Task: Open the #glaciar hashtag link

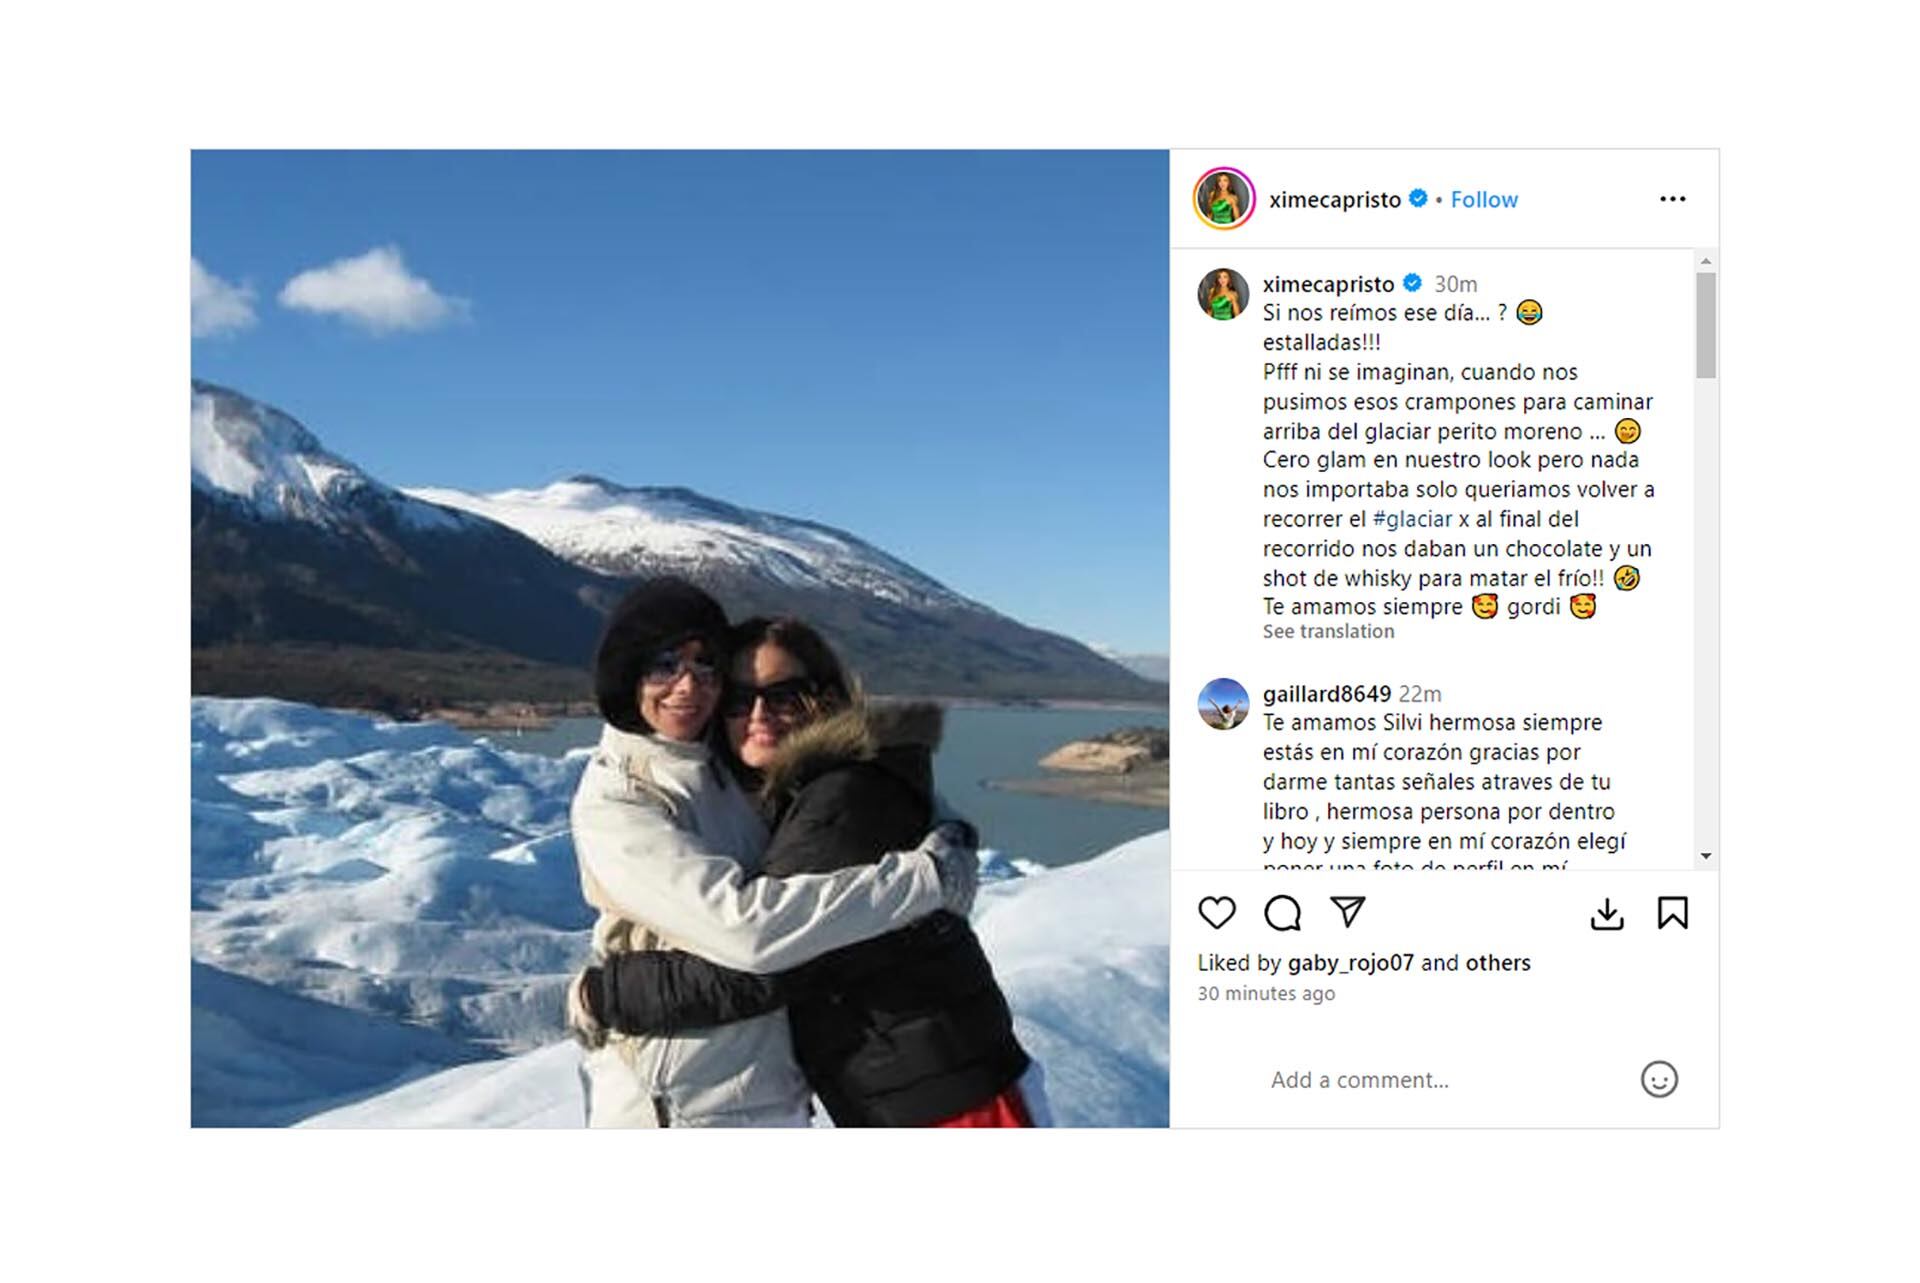Action: (x=1412, y=519)
